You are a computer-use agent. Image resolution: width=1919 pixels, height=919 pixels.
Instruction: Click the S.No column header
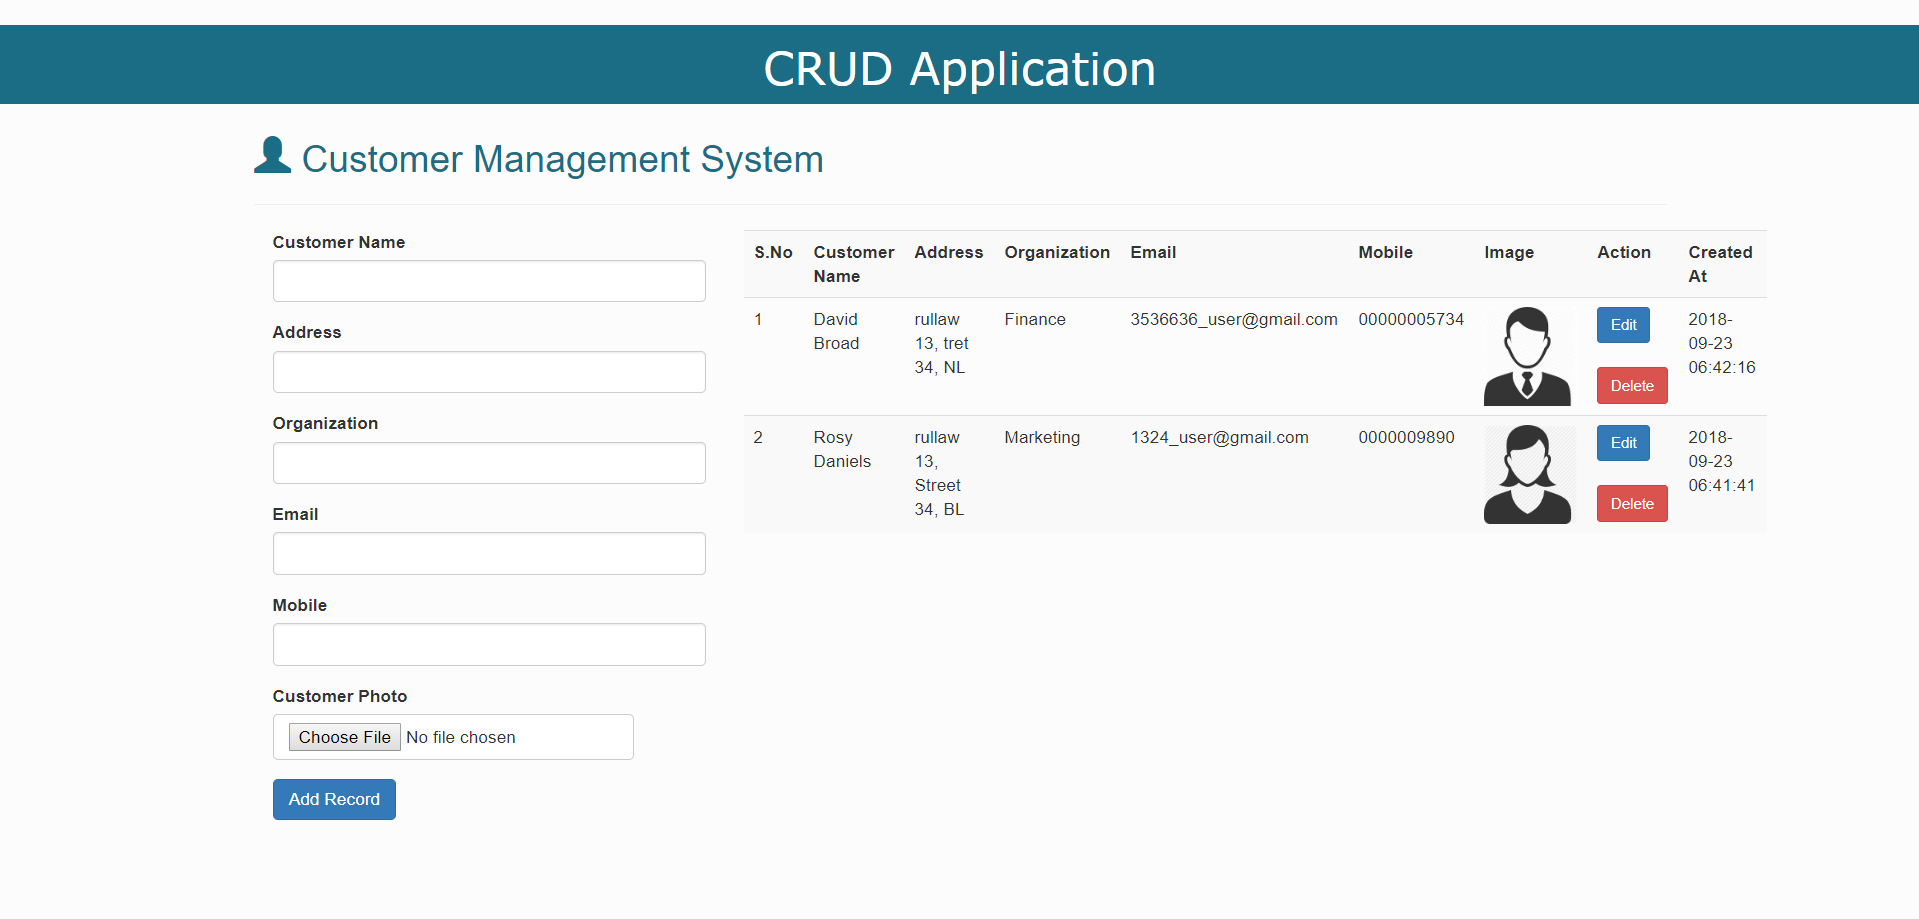pyautogui.click(x=773, y=252)
